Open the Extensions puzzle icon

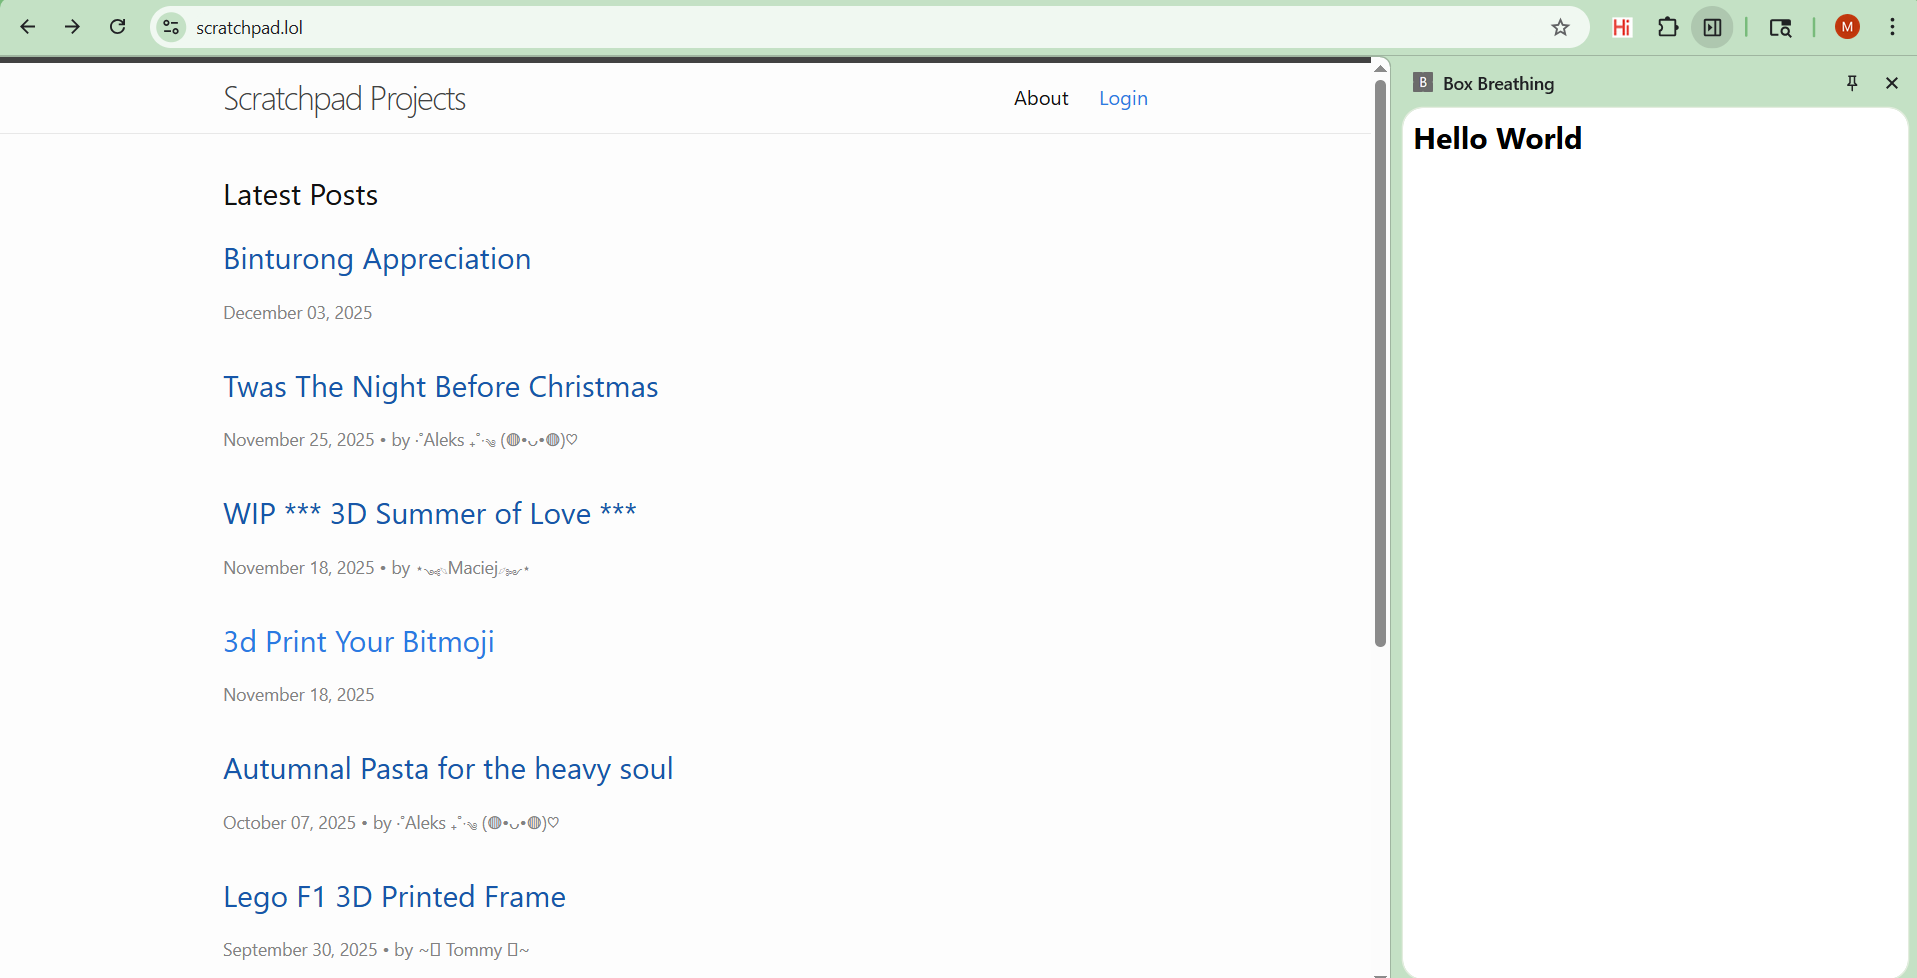click(x=1668, y=27)
